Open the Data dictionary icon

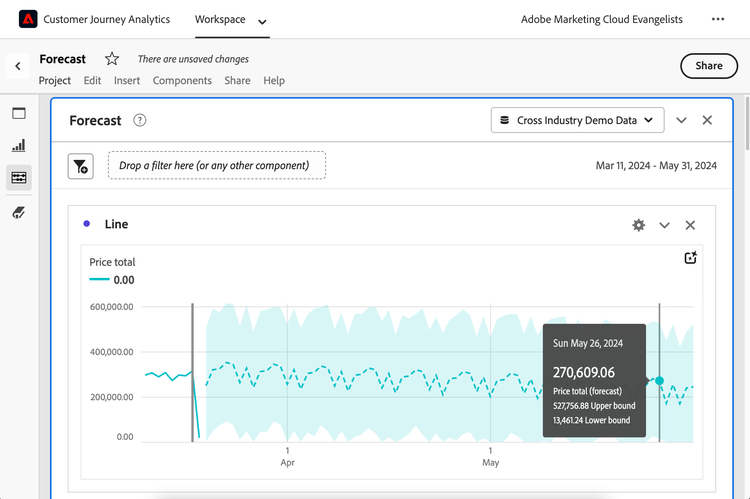point(19,212)
